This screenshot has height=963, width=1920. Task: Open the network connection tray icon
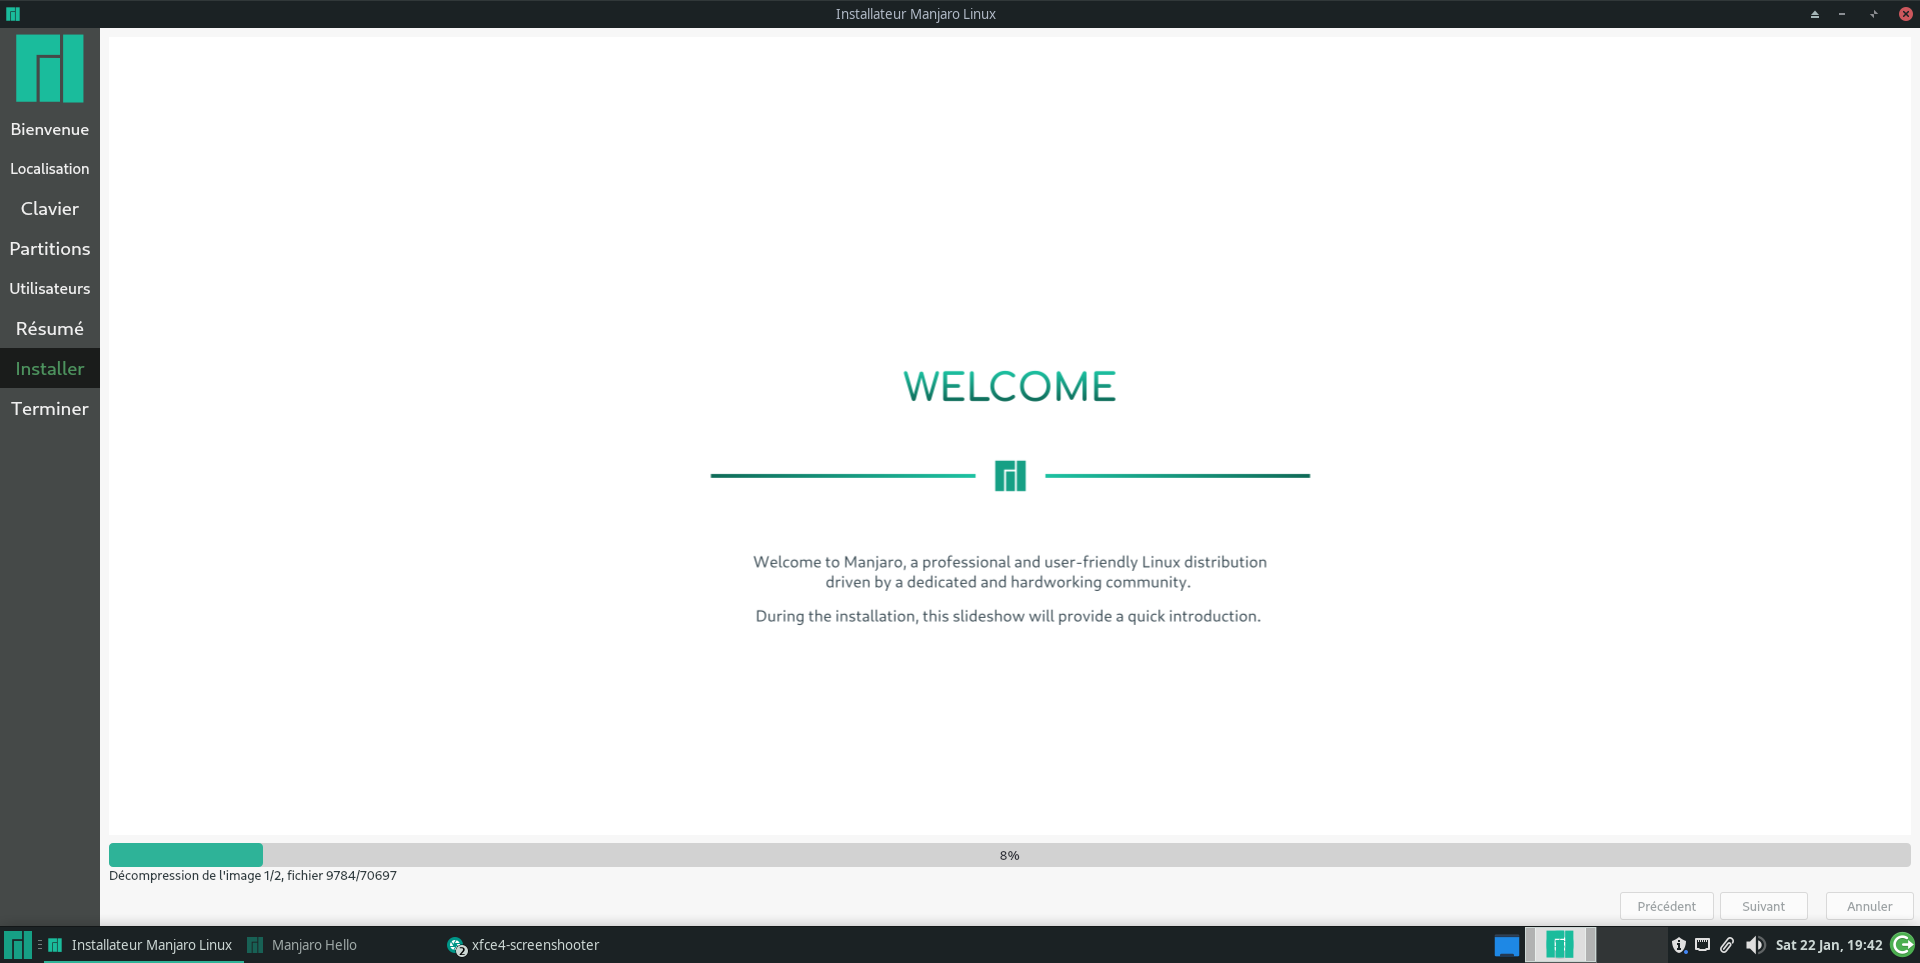point(1703,944)
